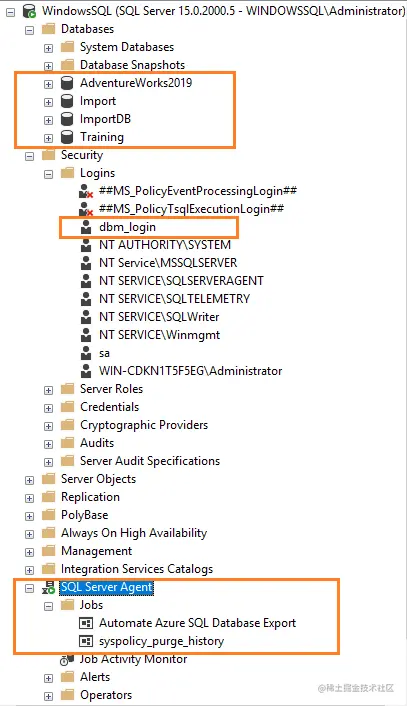
Task: Select the Replication label
Action: (90, 497)
